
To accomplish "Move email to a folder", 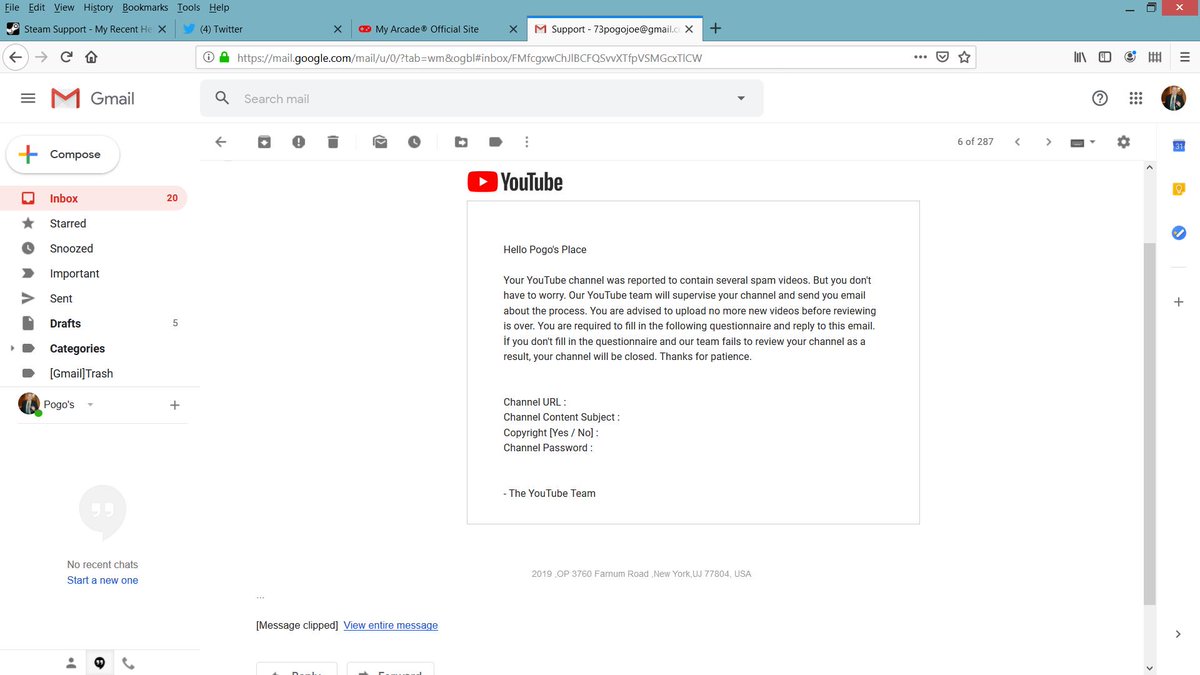I will [x=461, y=142].
